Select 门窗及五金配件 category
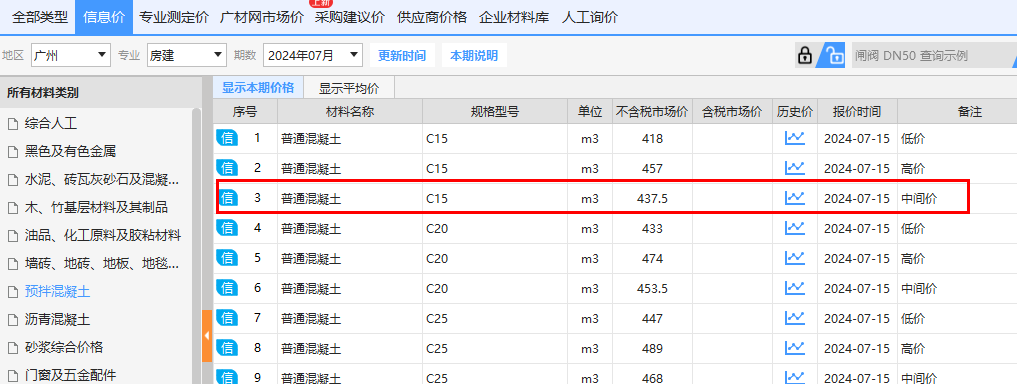The height and width of the screenshot is (384, 1017). pos(70,375)
